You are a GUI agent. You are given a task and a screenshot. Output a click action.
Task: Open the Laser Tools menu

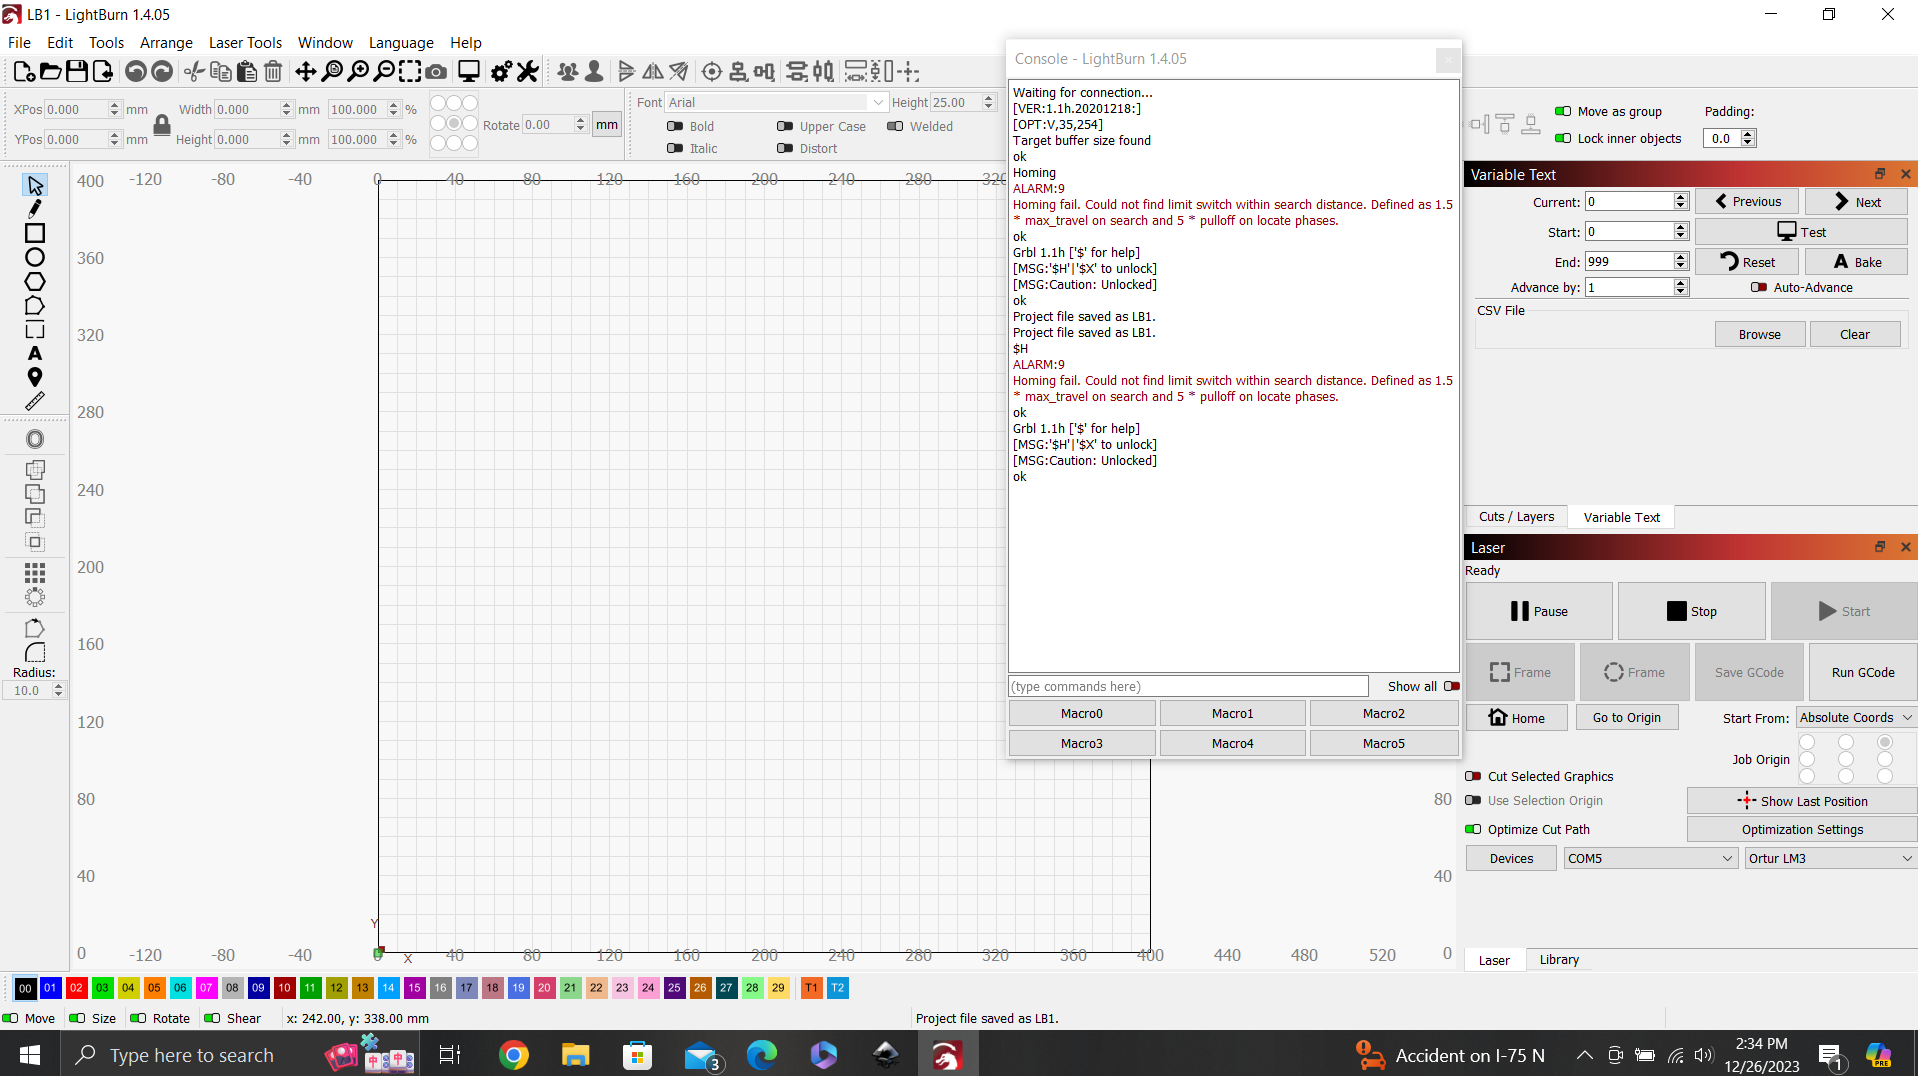(x=245, y=42)
